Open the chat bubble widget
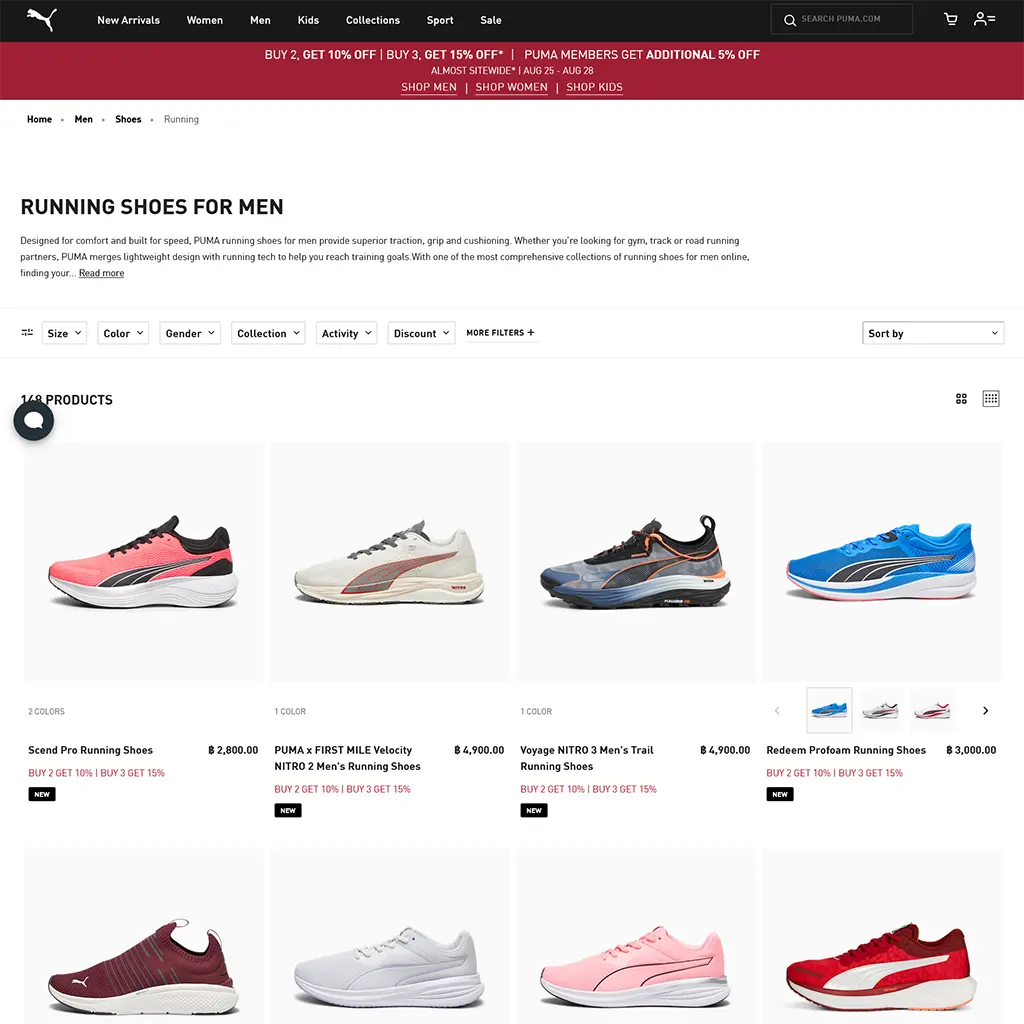This screenshot has width=1024, height=1024. (x=33, y=421)
